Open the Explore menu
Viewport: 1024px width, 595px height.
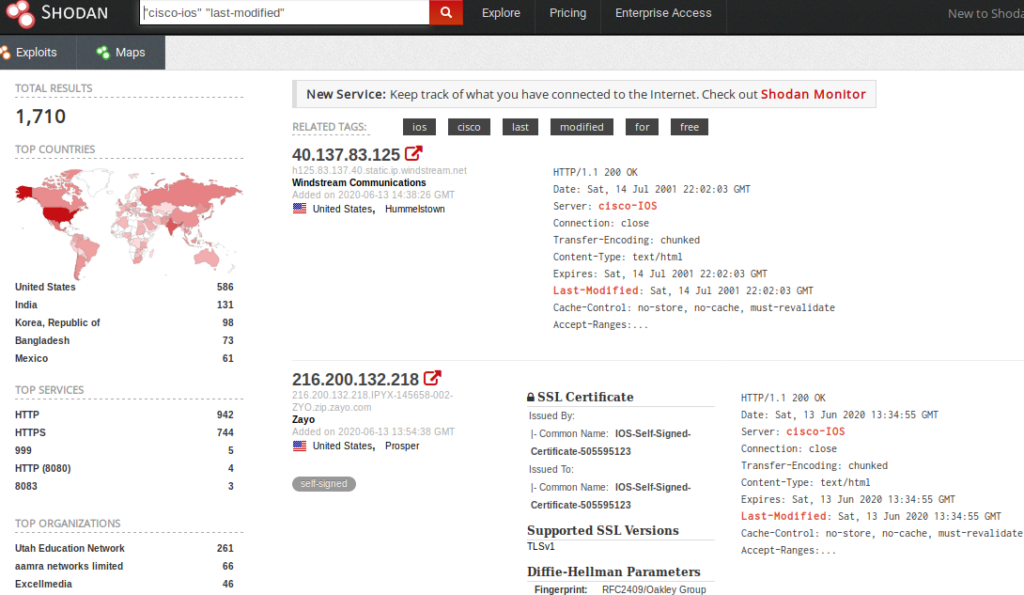coord(501,13)
